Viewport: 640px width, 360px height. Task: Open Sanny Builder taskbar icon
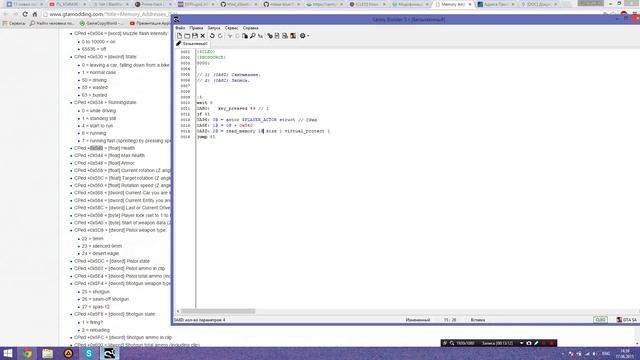pyautogui.click(x=109, y=353)
